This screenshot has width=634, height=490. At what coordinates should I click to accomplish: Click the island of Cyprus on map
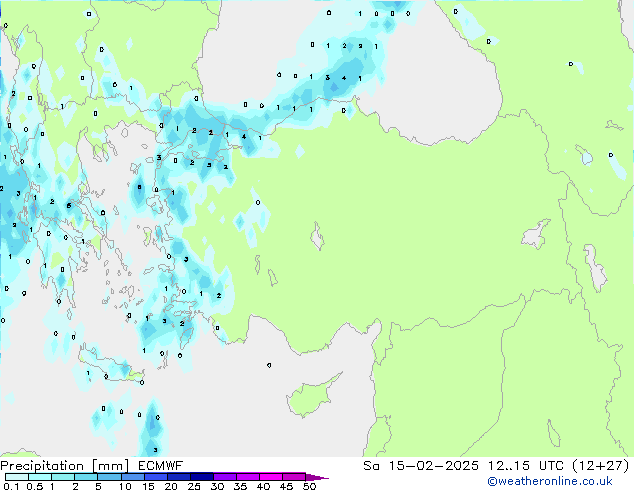coord(311,397)
